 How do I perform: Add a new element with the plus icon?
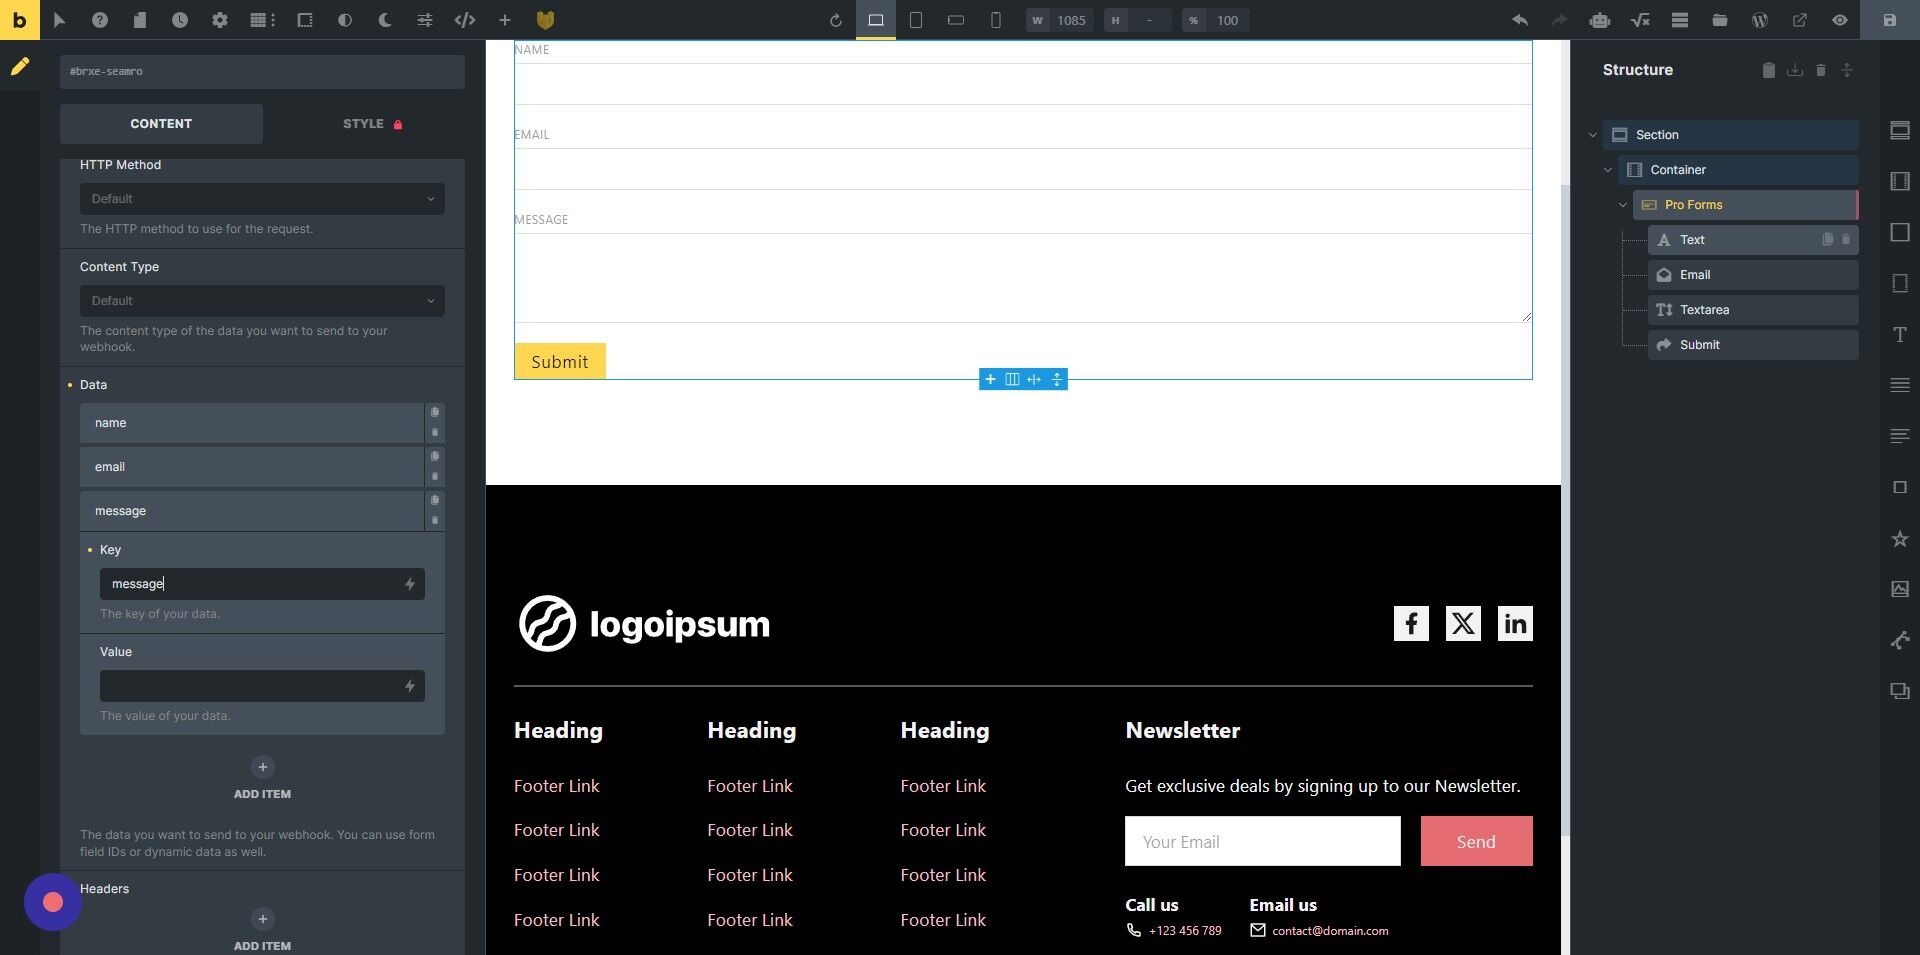coord(505,20)
